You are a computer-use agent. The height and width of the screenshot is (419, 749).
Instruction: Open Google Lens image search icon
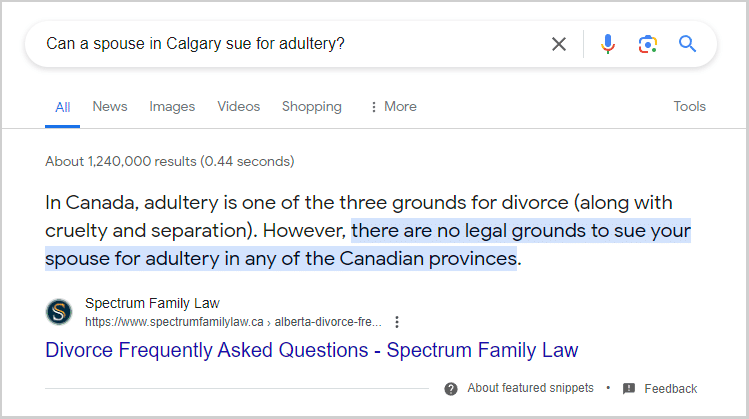648,44
